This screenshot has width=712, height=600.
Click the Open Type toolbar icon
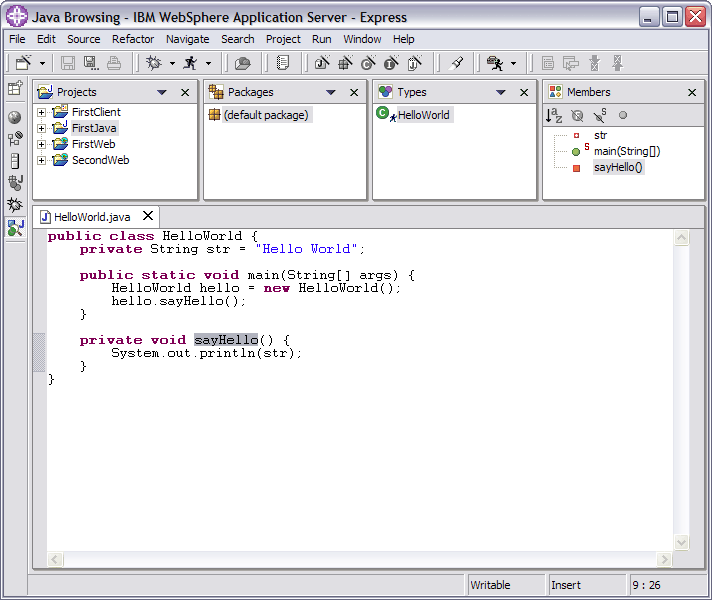click(x=242, y=63)
